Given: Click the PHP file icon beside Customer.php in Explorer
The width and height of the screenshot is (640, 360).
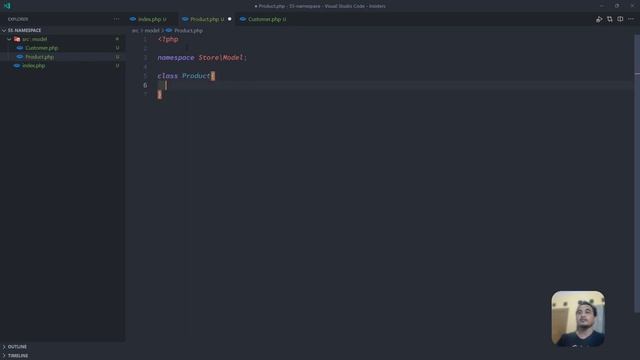Looking at the screenshot, I should tap(20, 48).
